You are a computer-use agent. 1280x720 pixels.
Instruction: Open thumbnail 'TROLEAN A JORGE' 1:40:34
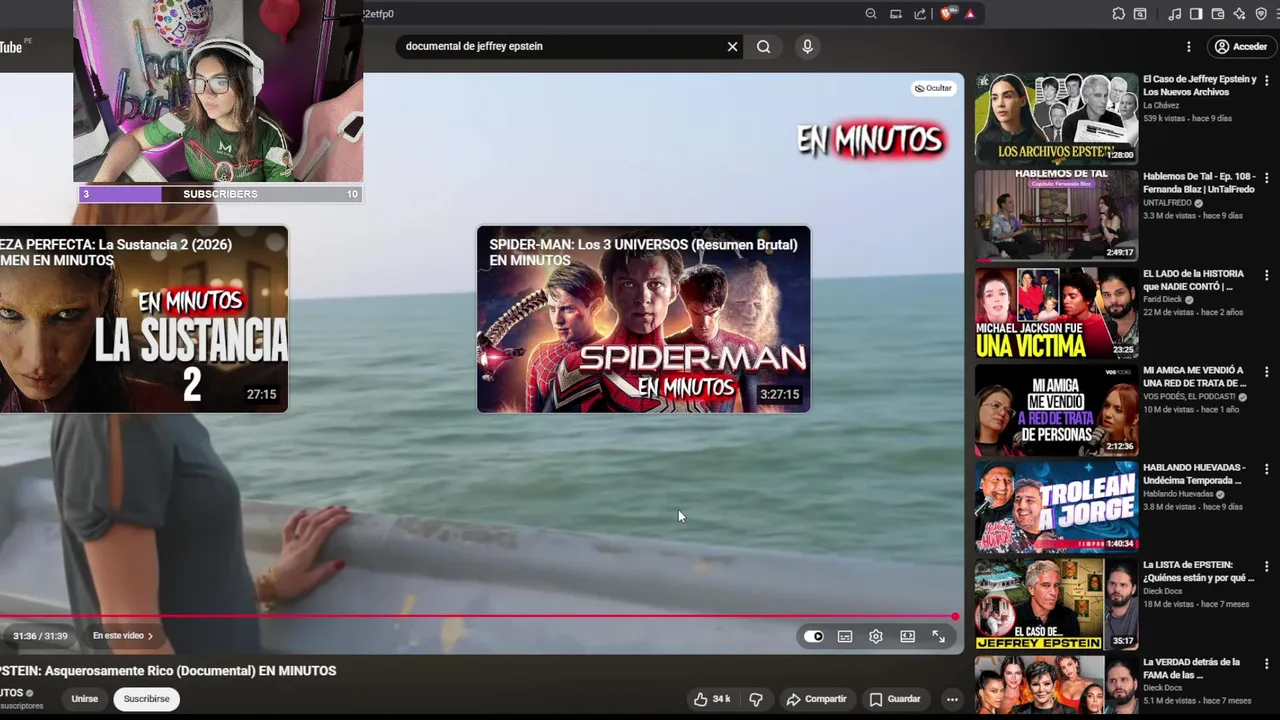1056,507
